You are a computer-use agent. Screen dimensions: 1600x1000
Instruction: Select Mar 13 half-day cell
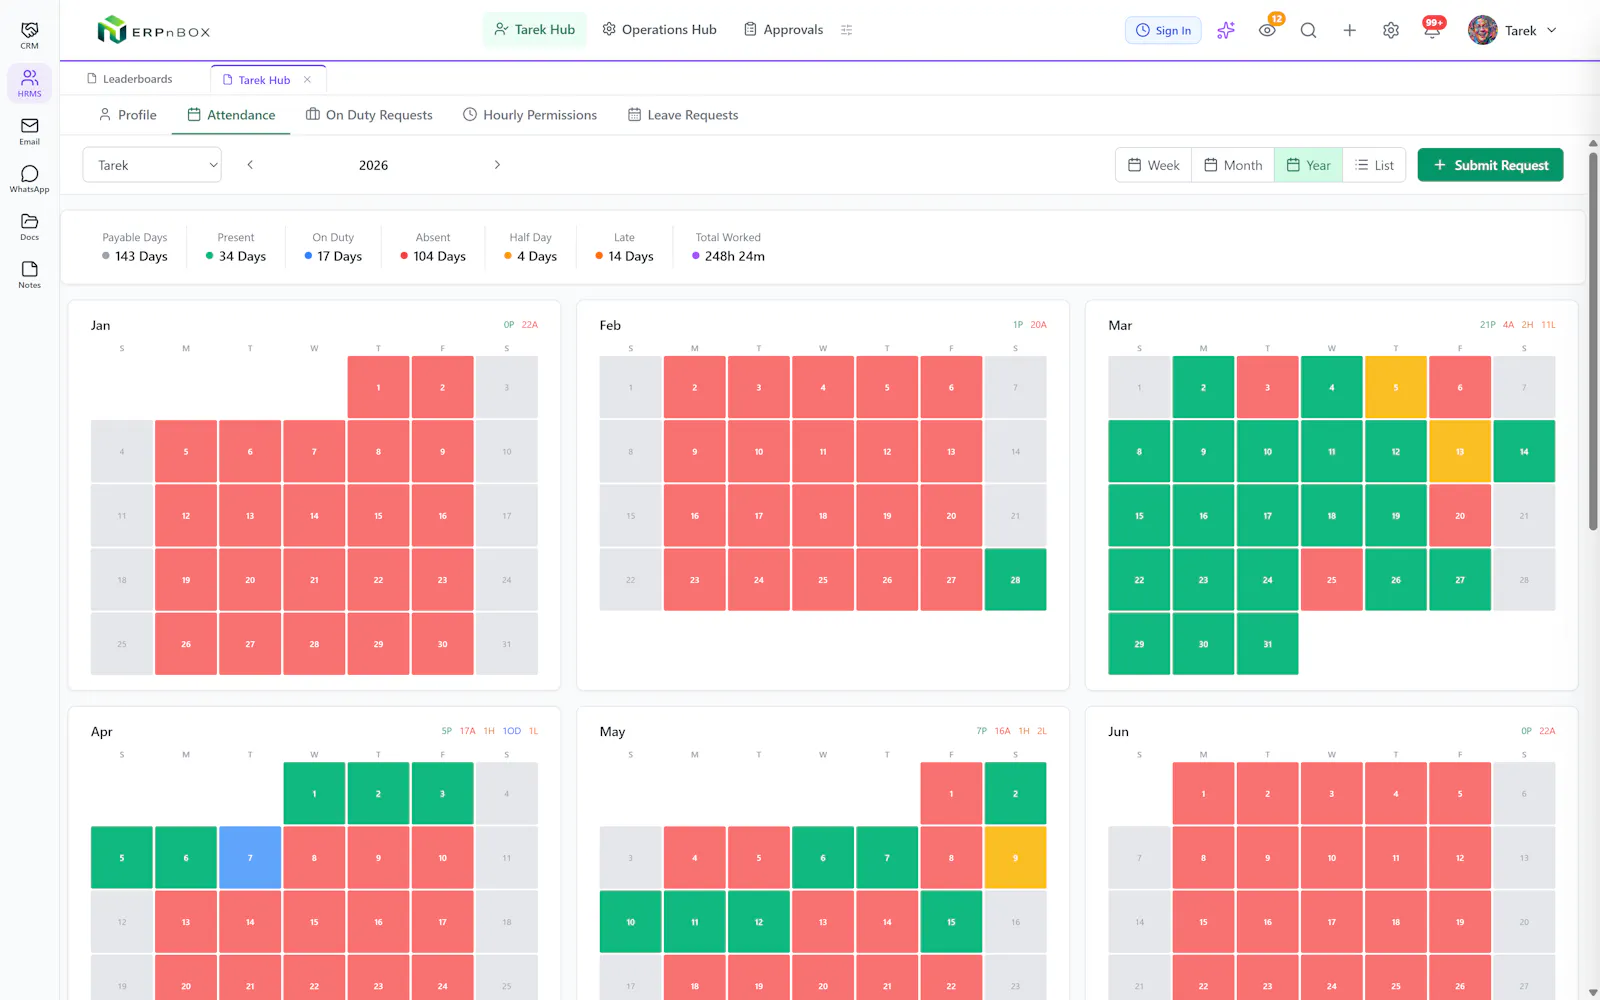[1460, 452]
